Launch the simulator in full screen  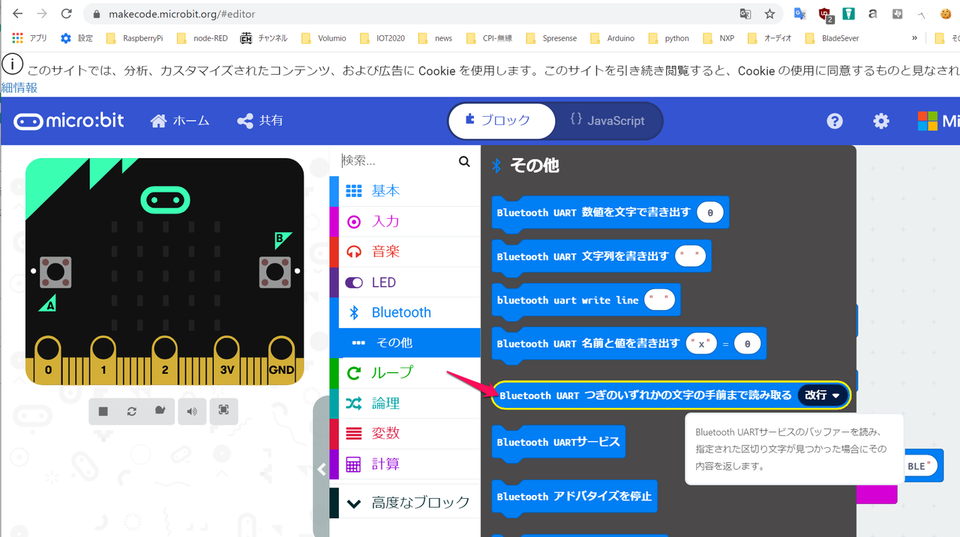[224, 410]
